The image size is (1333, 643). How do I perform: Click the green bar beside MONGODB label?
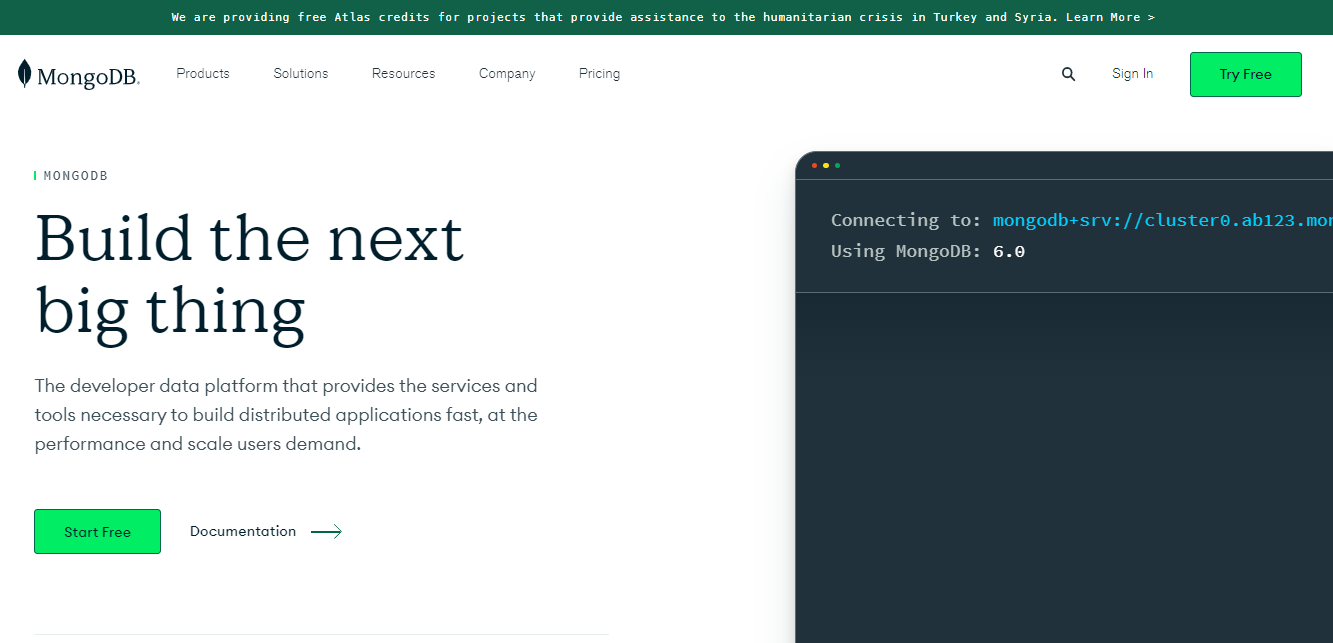[x=36, y=175]
